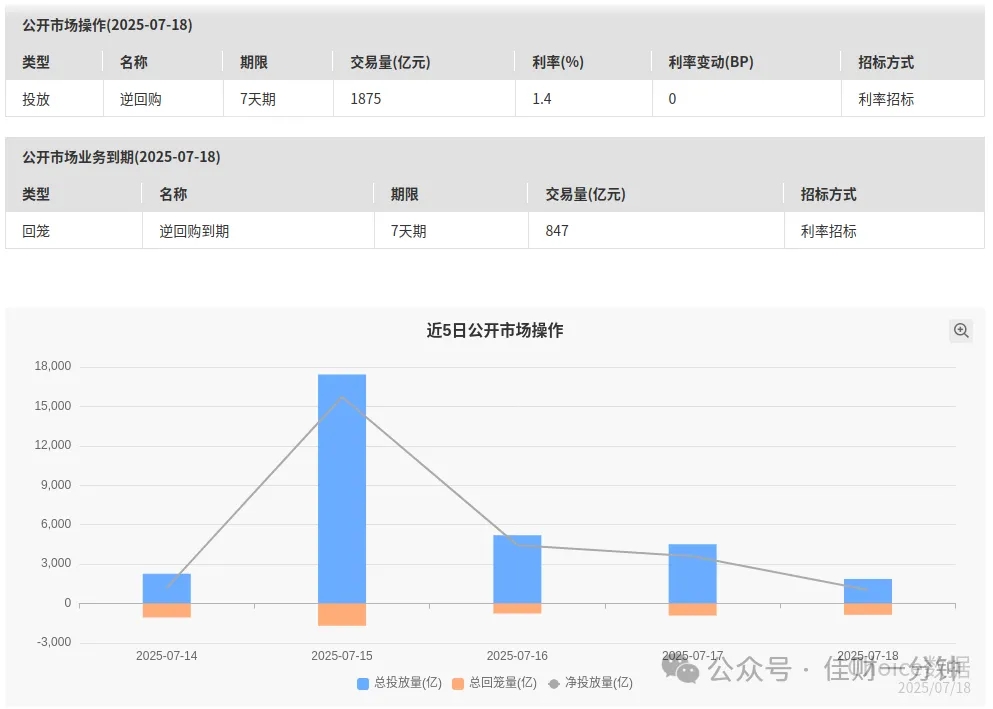Click 7天期 in the 逆回购到期 row

tap(408, 231)
